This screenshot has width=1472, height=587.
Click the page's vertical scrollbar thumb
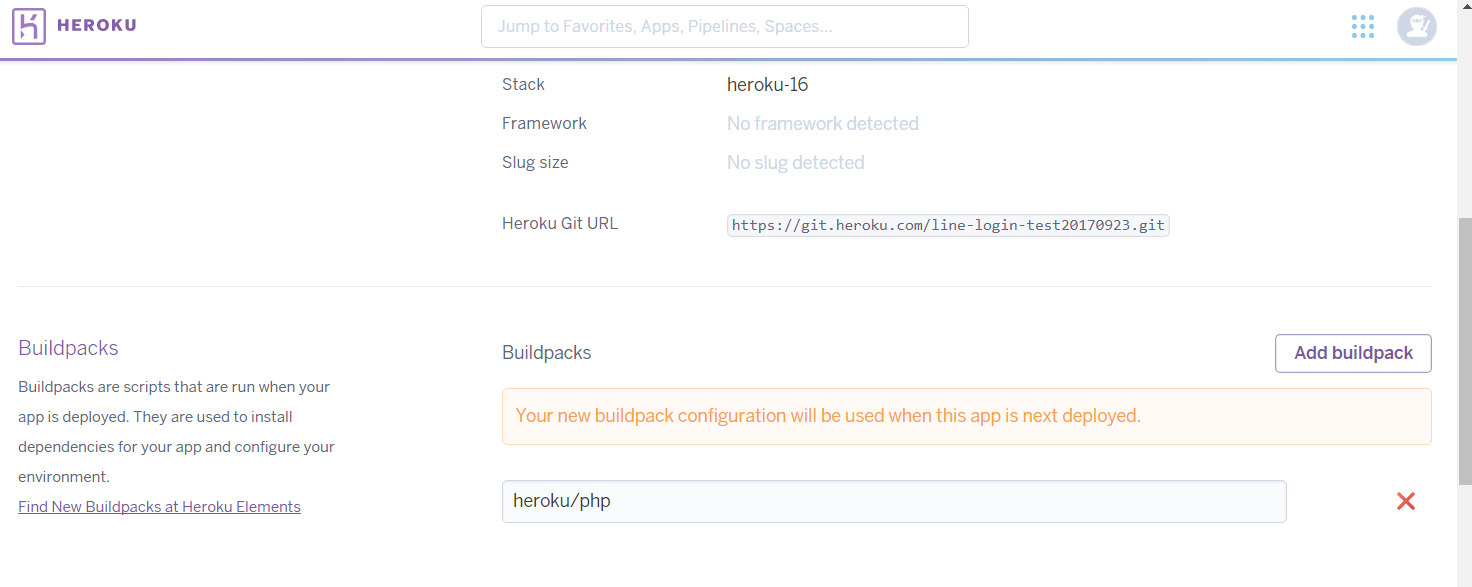[x=1465, y=350]
